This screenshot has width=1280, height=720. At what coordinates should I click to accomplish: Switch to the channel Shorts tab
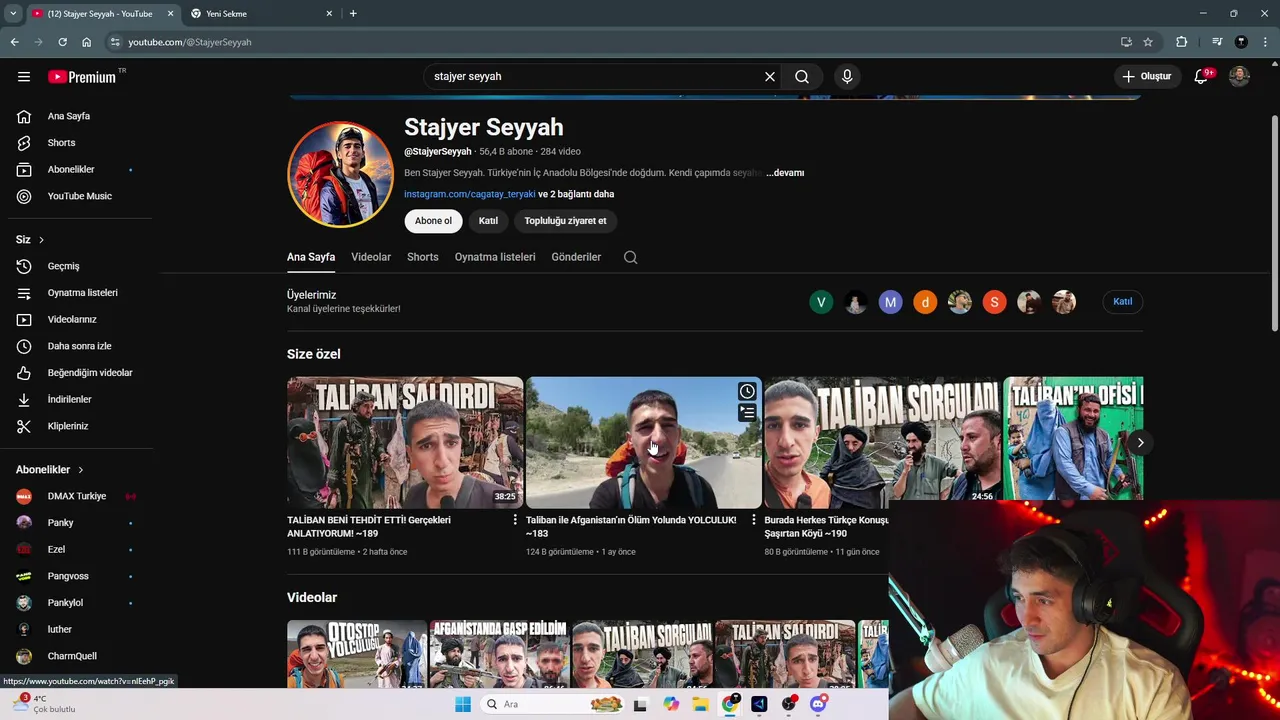click(x=422, y=257)
